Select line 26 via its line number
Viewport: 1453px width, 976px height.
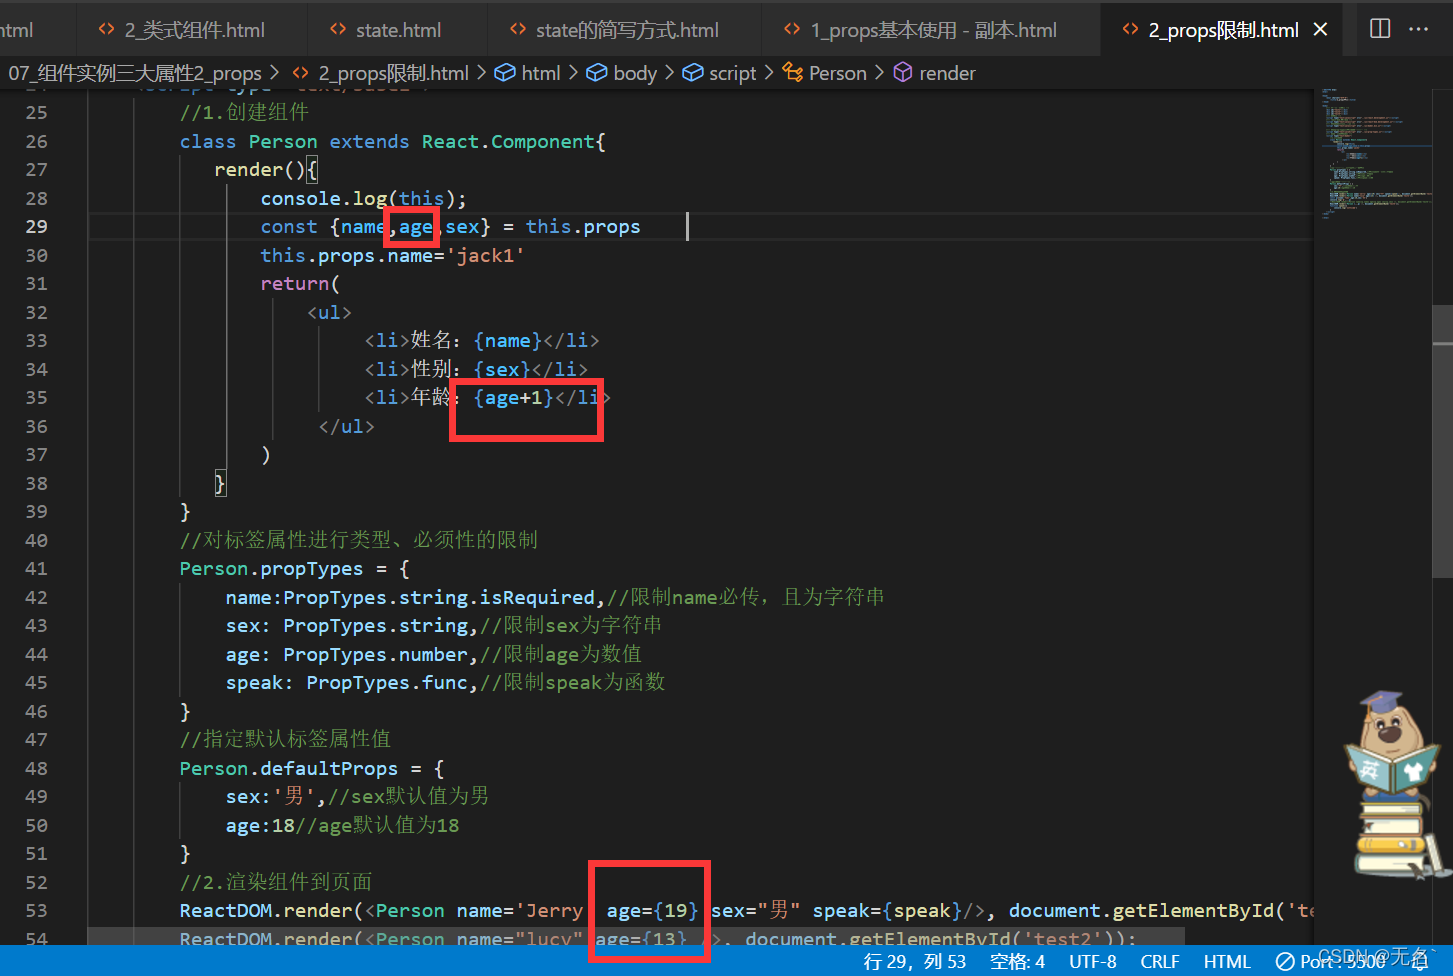click(37, 142)
